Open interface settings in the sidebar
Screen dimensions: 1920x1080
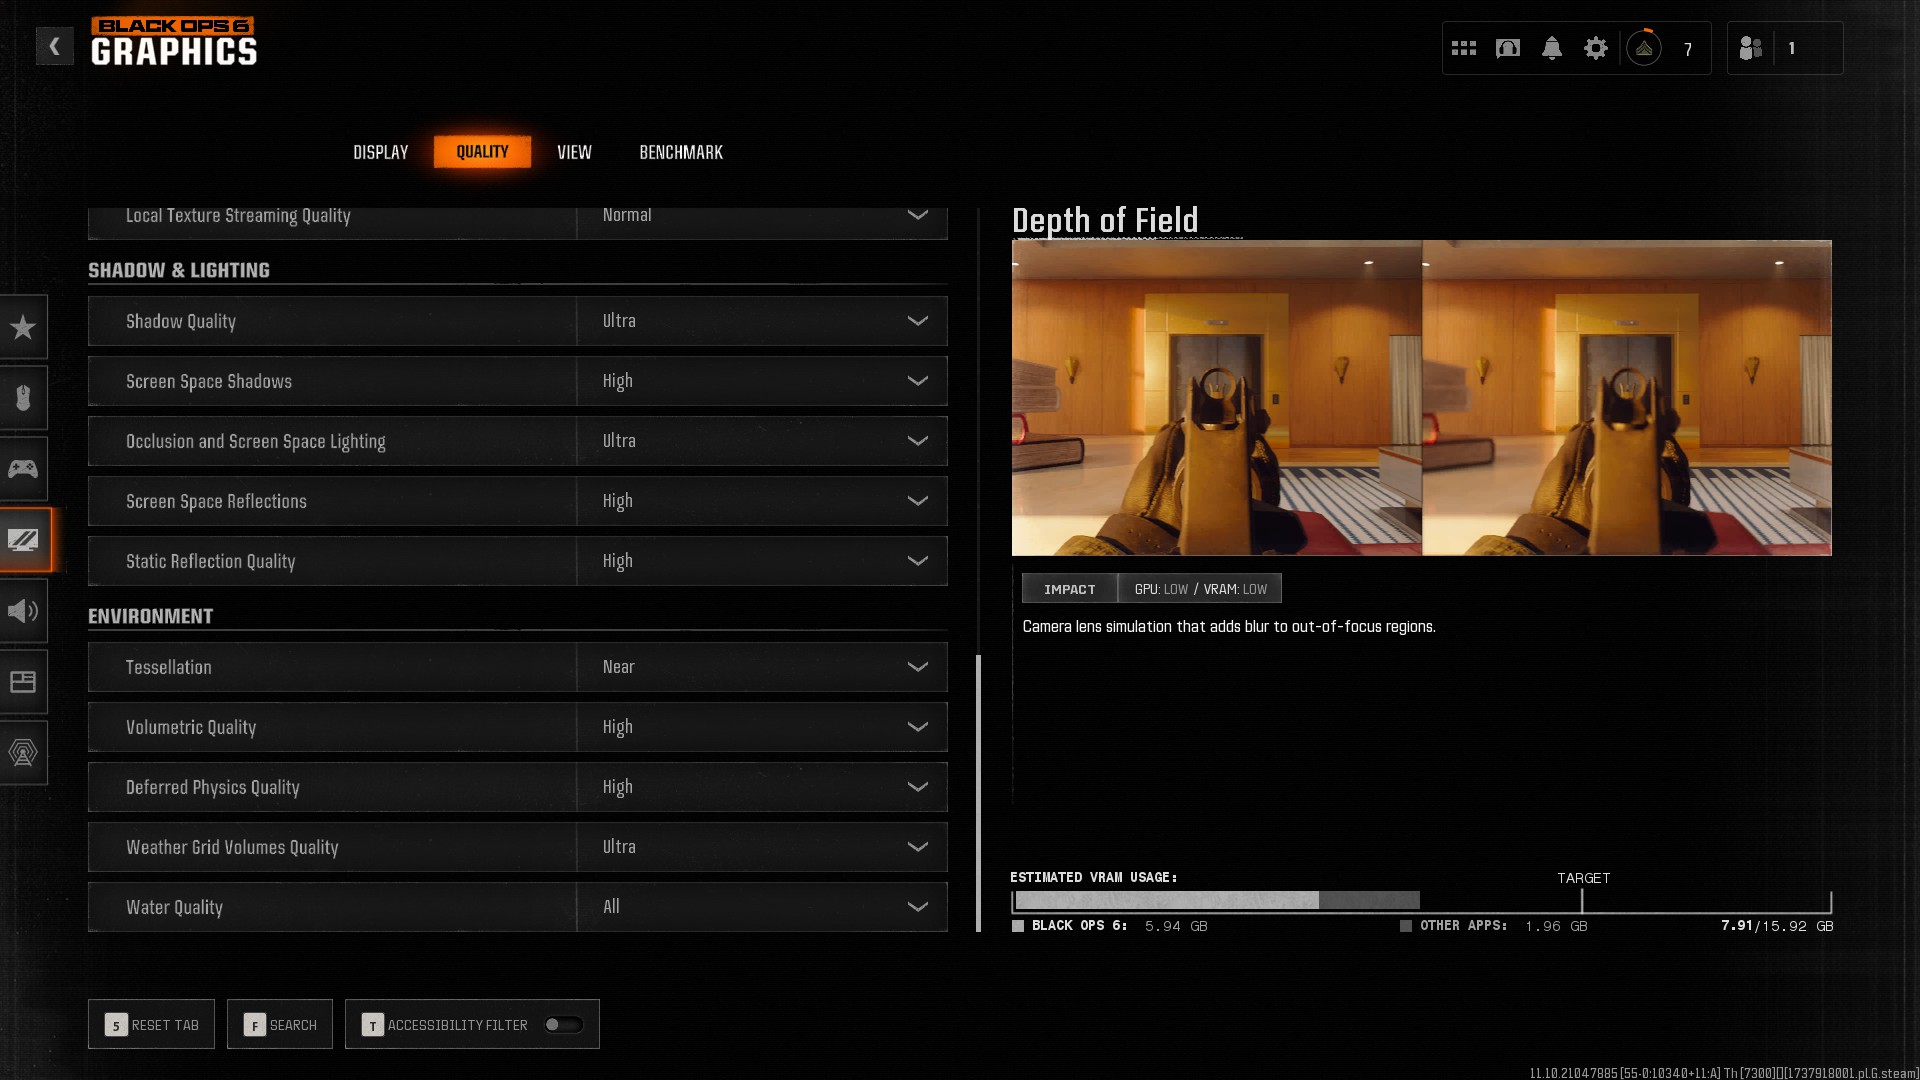(23, 682)
